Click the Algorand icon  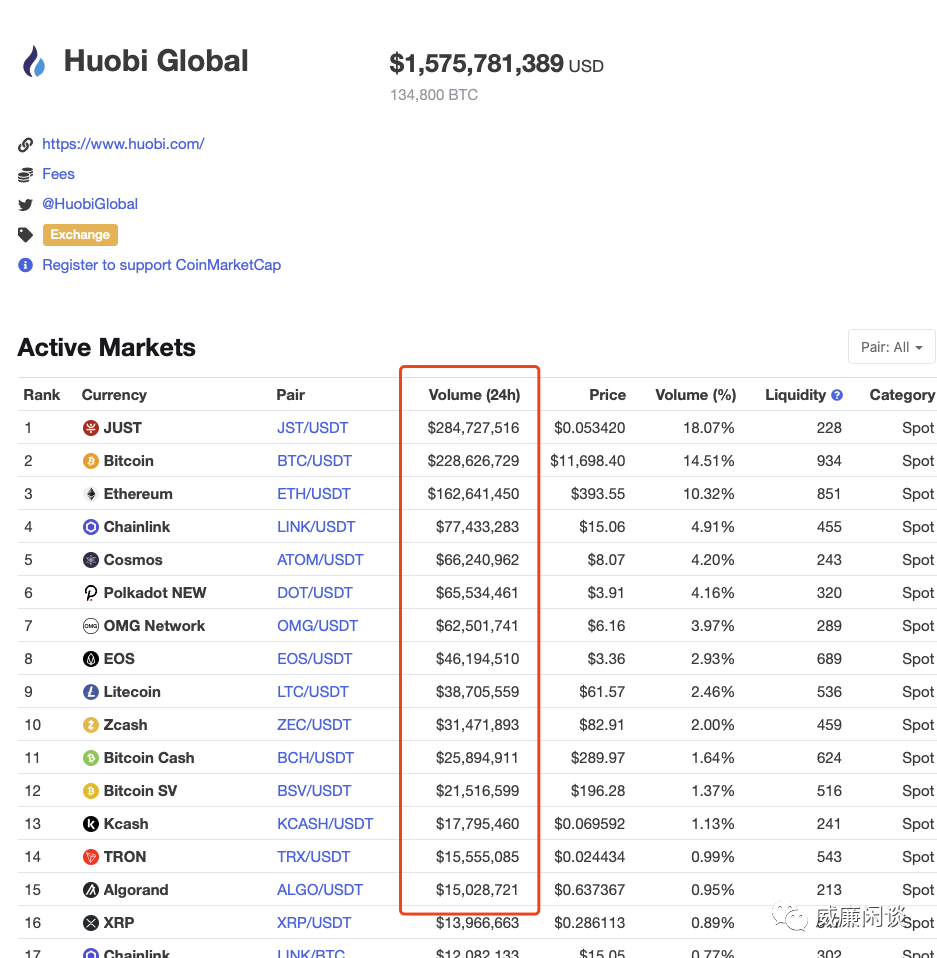point(90,890)
